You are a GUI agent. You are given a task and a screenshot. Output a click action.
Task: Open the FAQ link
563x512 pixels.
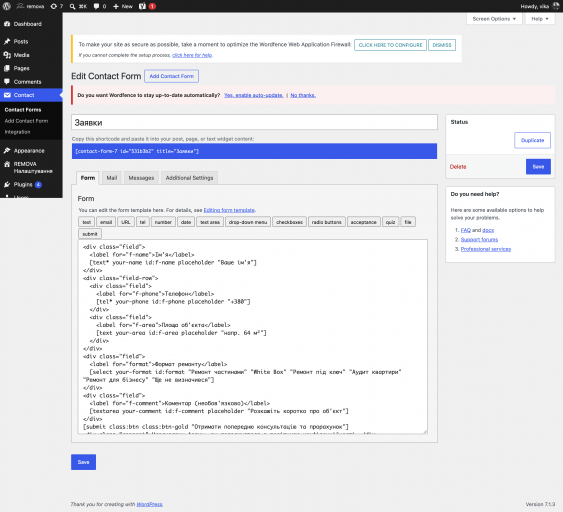point(465,230)
